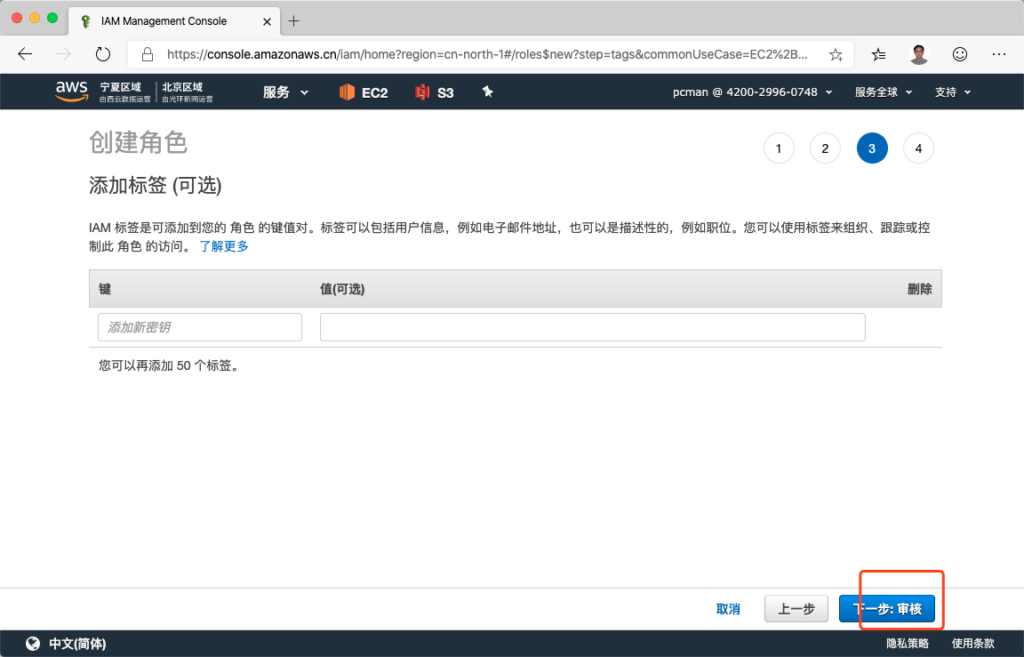Click the 添加新密钥 key input field
This screenshot has height=657, width=1024.
pyautogui.click(x=200, y=327)
